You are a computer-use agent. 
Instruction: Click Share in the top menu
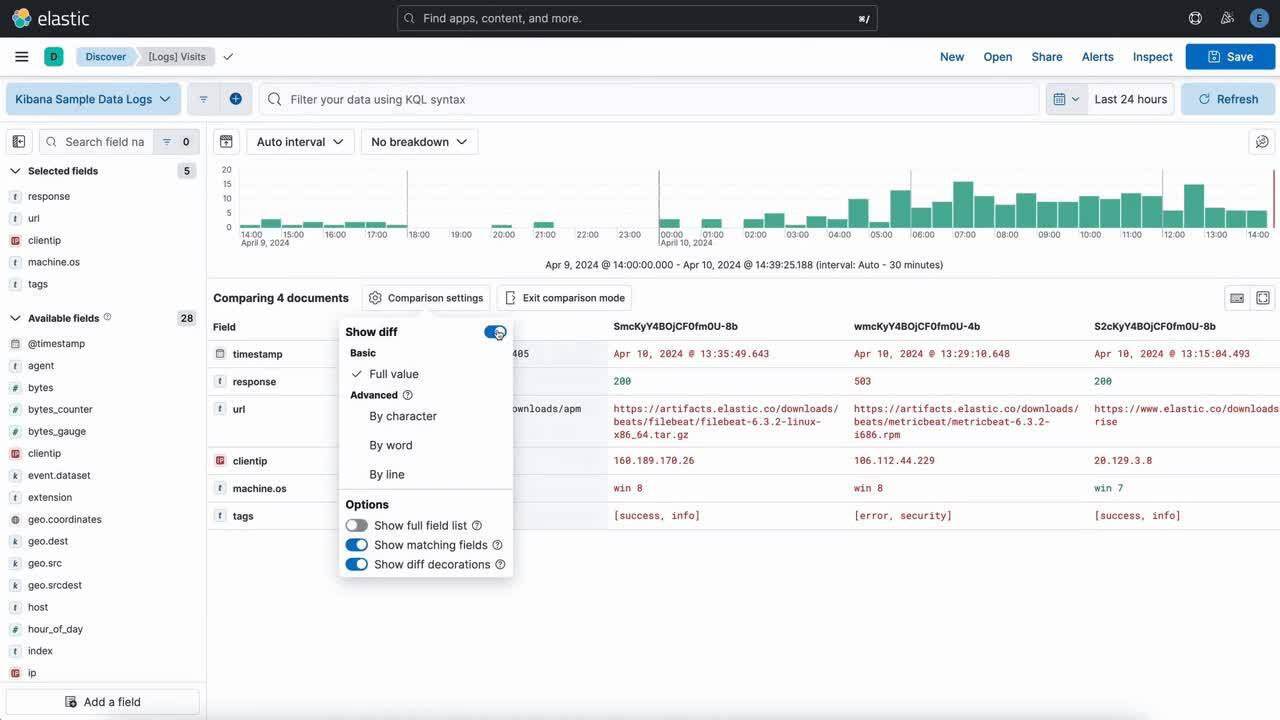click(1047, 57)
